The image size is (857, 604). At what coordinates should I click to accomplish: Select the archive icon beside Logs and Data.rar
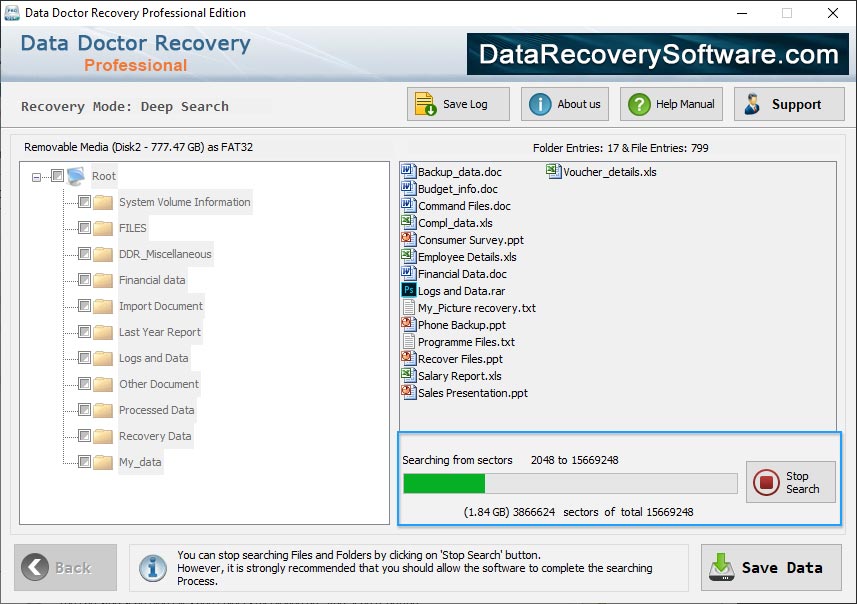coord(408,290)
